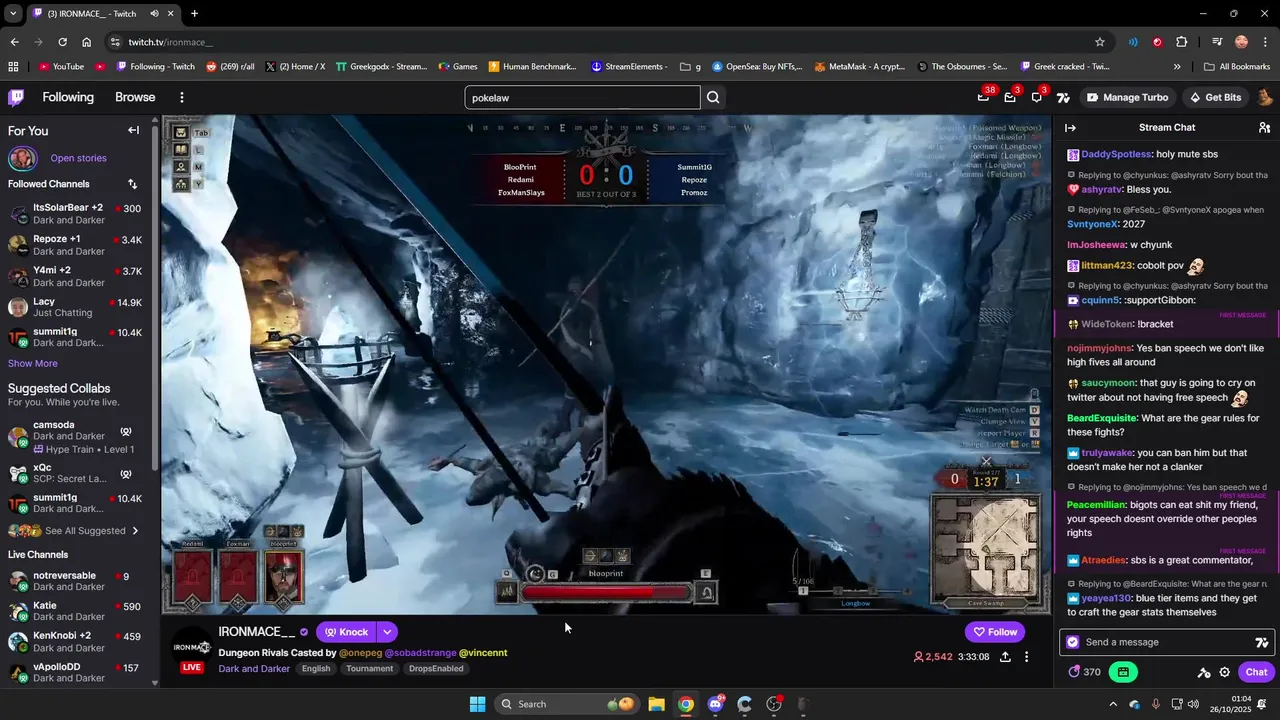The height and width of the screenshot is (720, 1280).
Task: Open the Games bookmark folder
Action: point(458,67)
